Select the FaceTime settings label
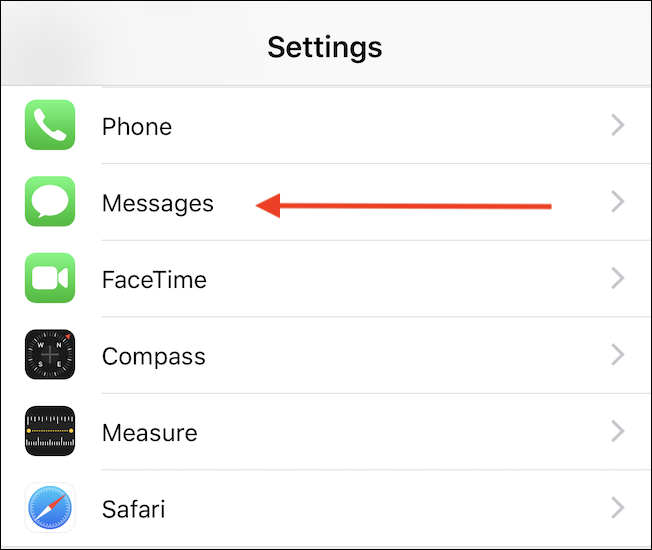 click(154, 279)
